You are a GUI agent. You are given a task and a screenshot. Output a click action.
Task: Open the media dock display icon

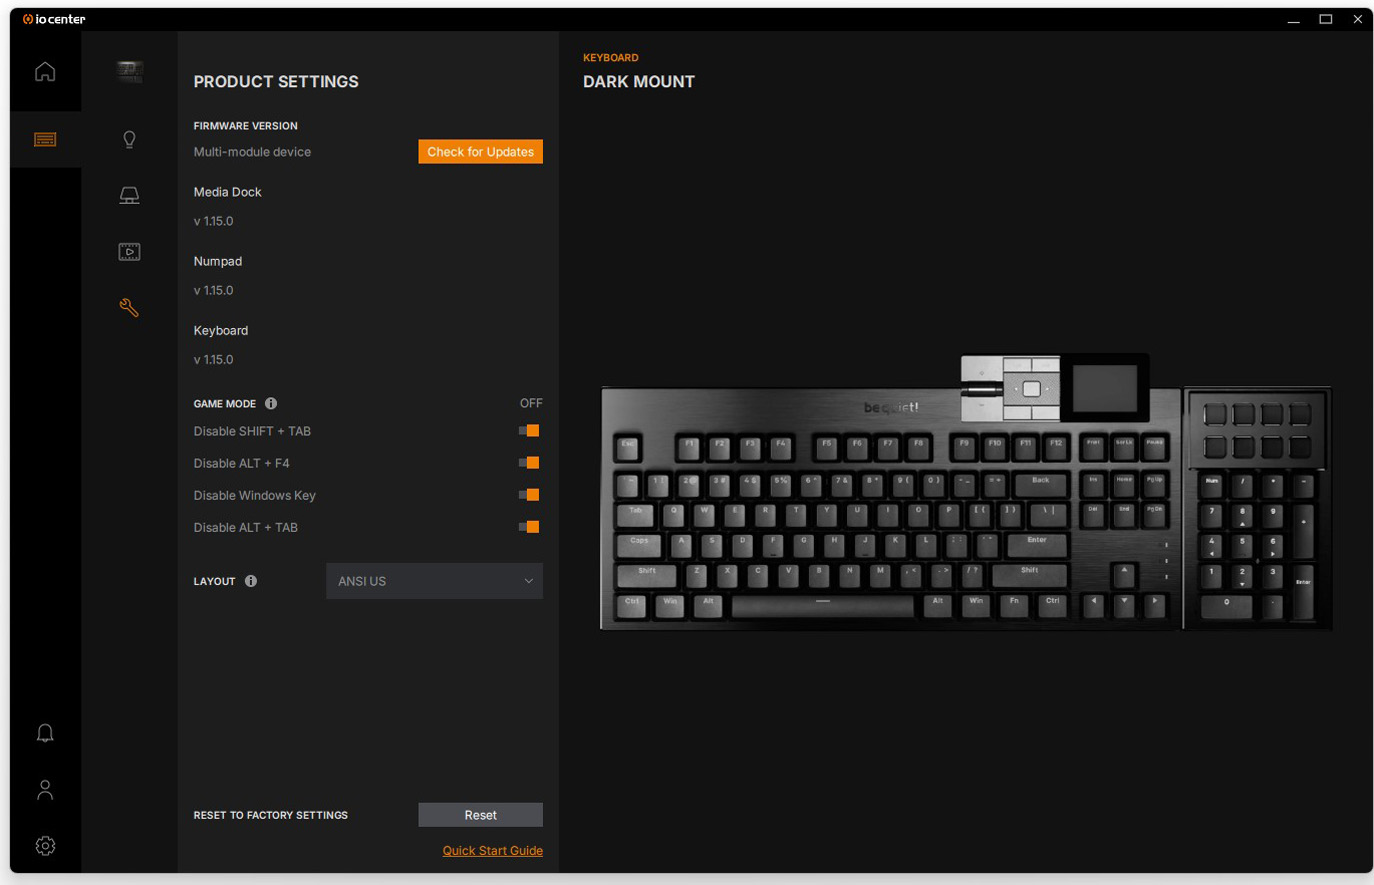(x=129, y=251)
